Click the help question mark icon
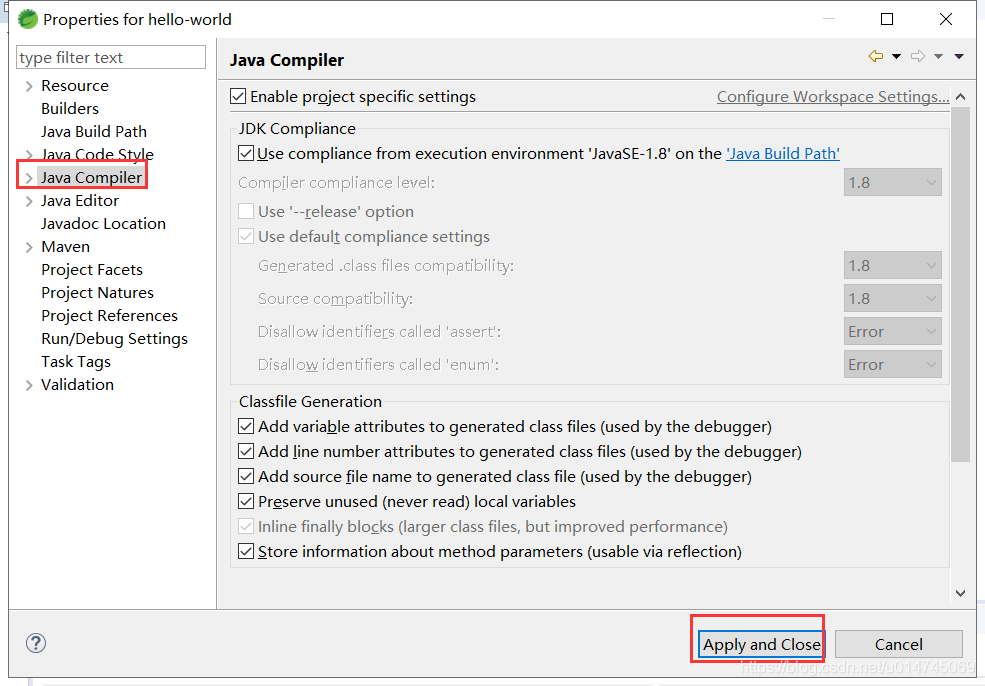Viewport: 985px width, 686px height. pyautogui.click(x=36, y=643)
